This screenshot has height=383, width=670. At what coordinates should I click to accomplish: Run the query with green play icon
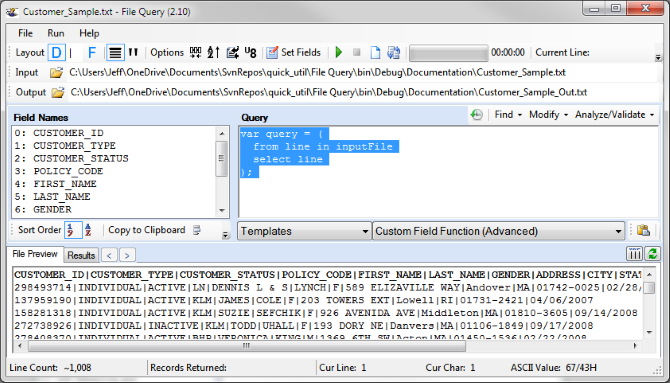click(339, 53)
